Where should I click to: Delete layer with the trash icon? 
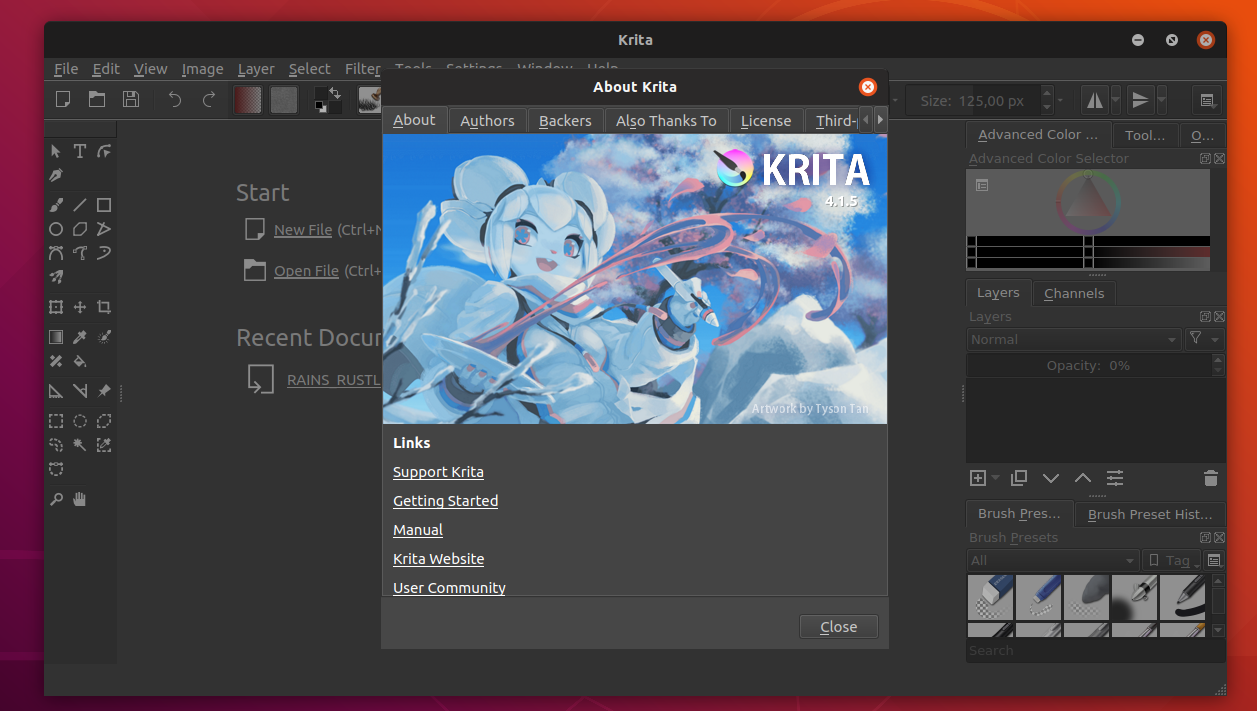click(x=1210, y=478)
